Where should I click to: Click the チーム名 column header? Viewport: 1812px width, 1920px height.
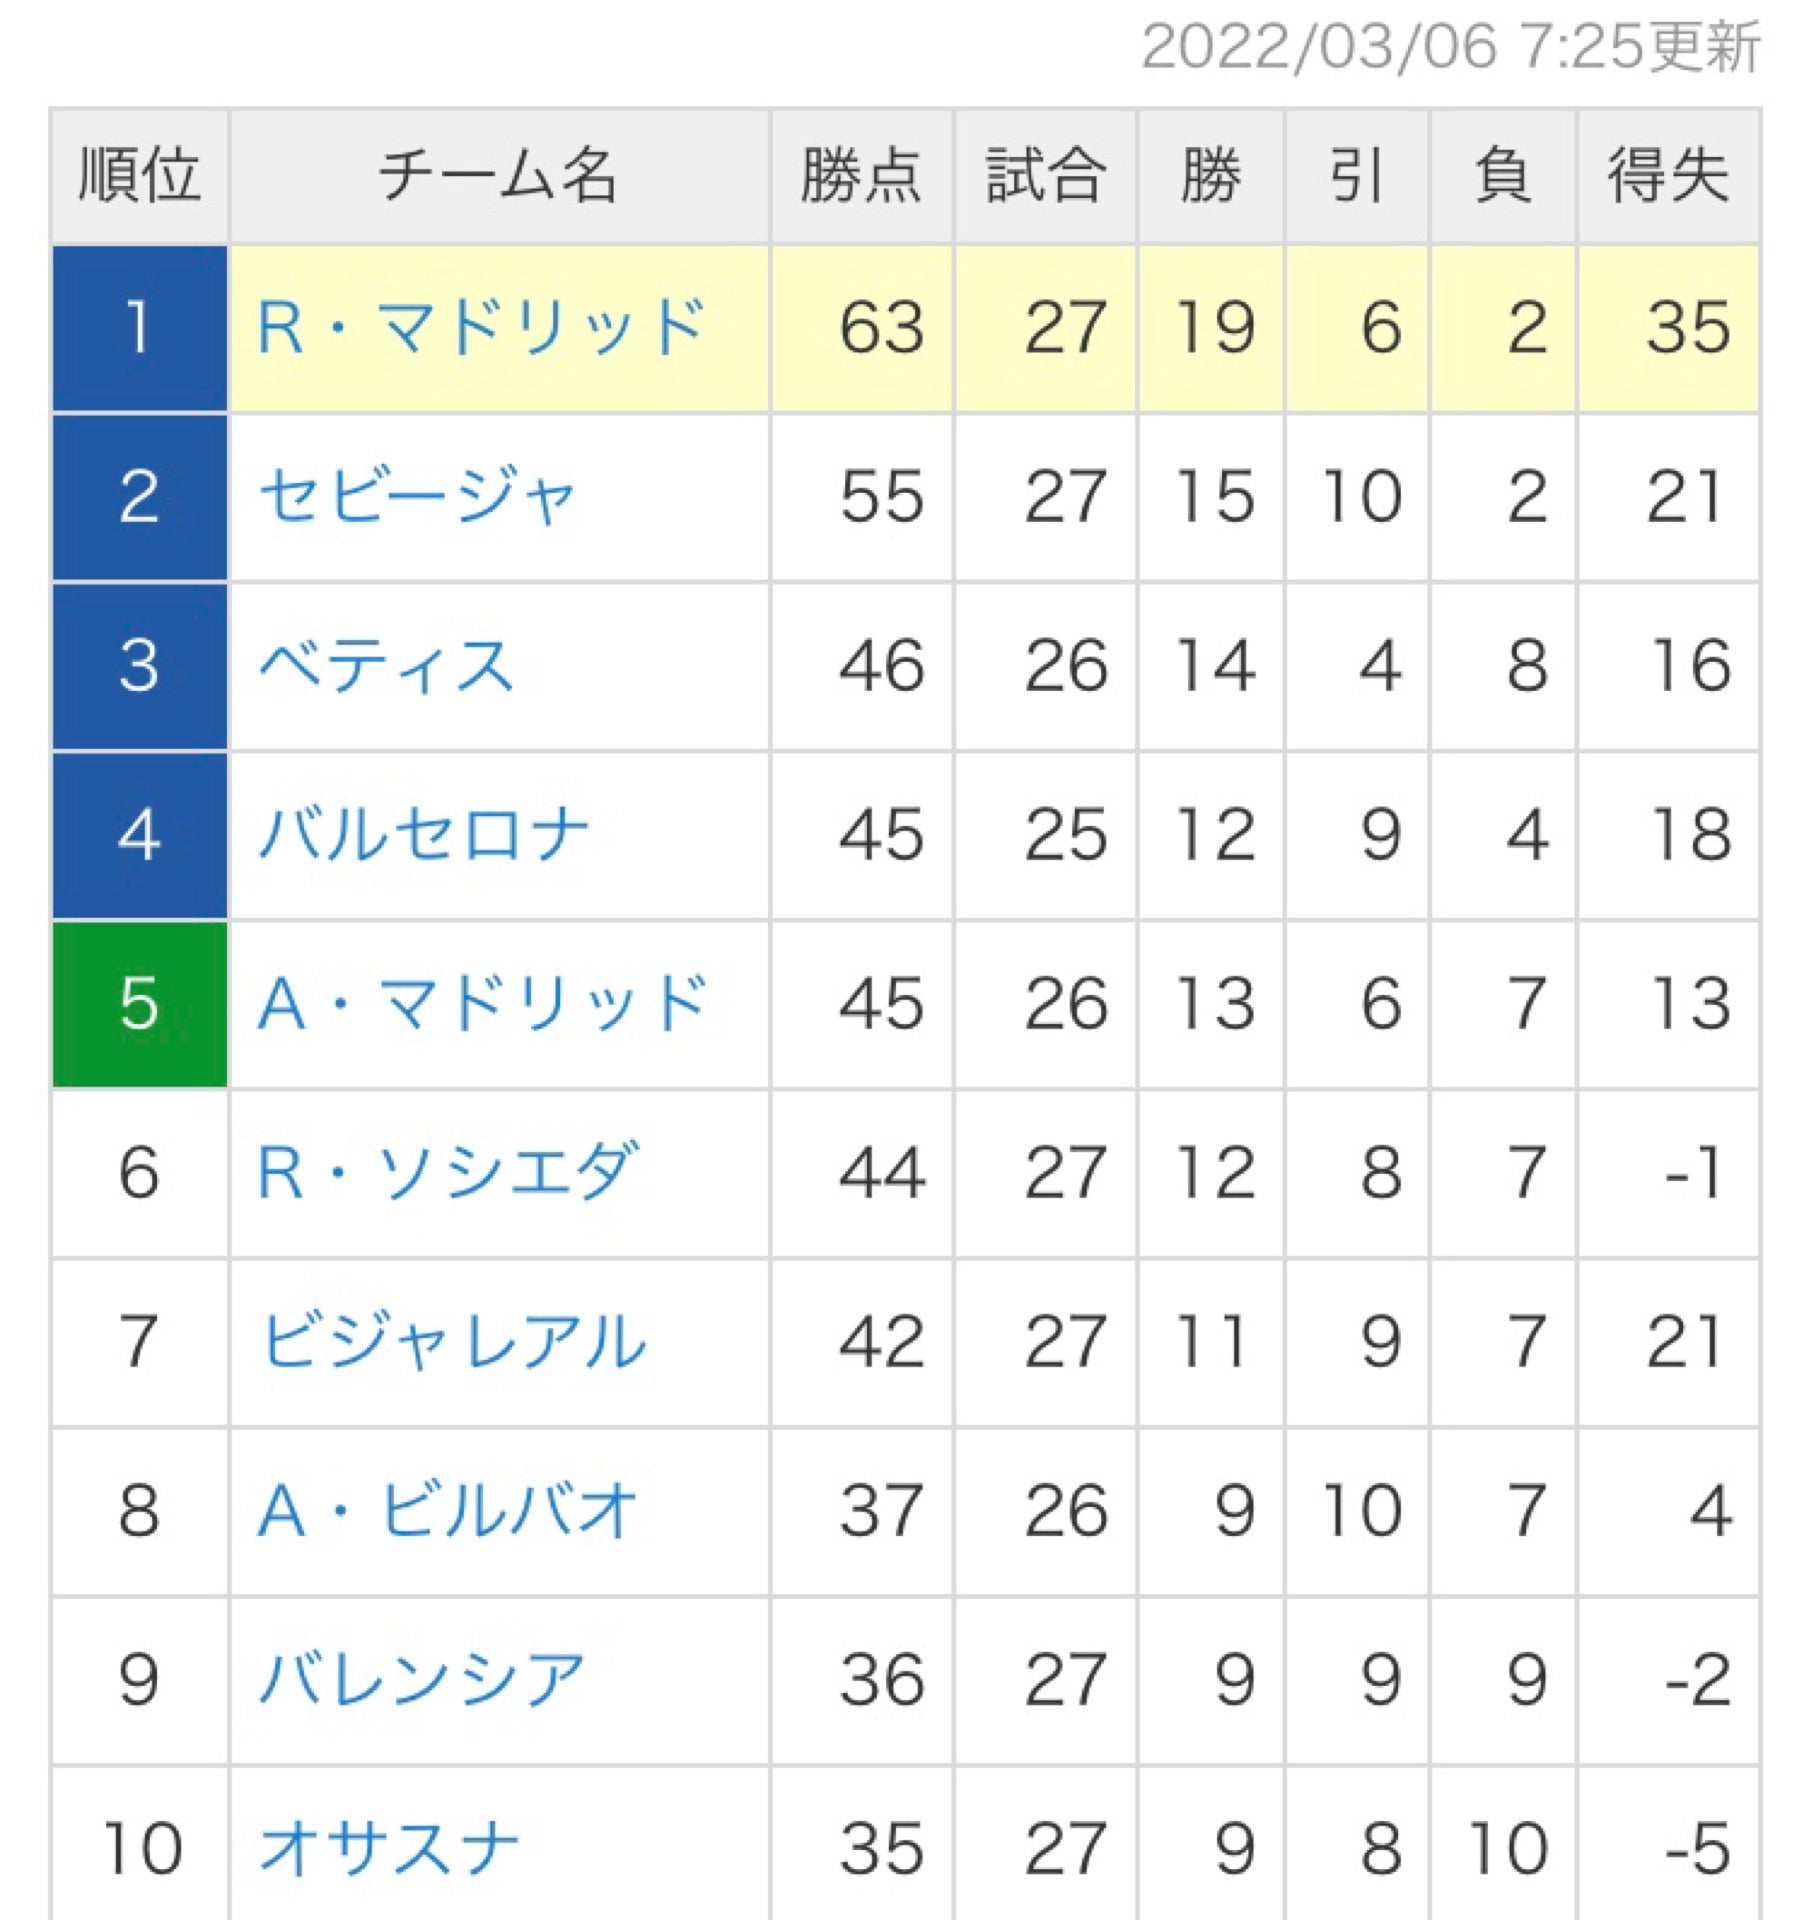pos(498,176)
